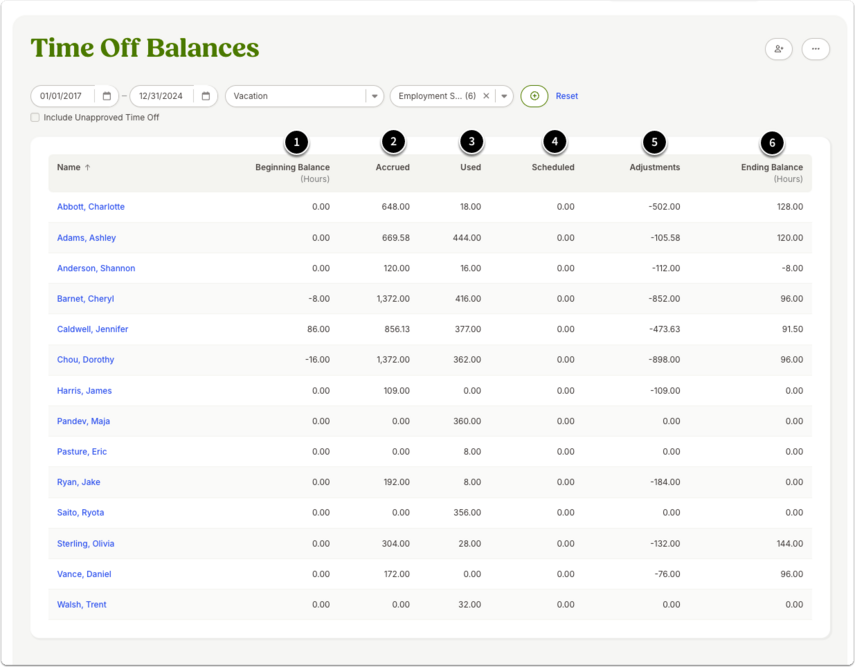This screenshot has height=667, width=855.
Task: Edit the 01/01/2017 start date field
Action: [61, 96]
